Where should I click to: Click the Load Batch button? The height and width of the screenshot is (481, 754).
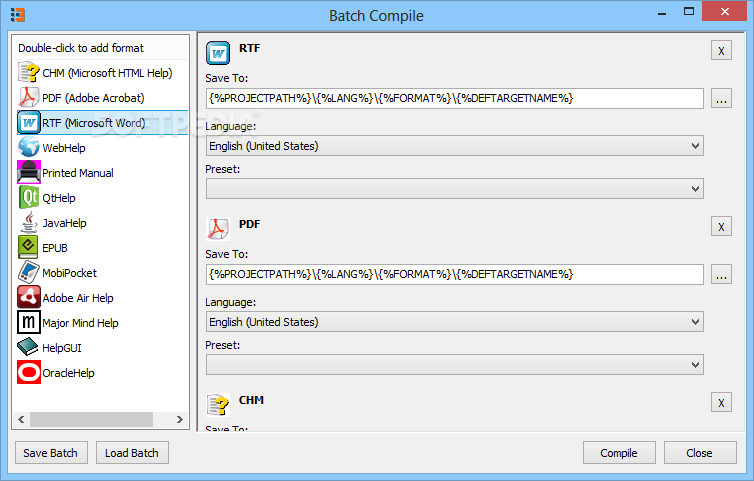pos(132,453)
